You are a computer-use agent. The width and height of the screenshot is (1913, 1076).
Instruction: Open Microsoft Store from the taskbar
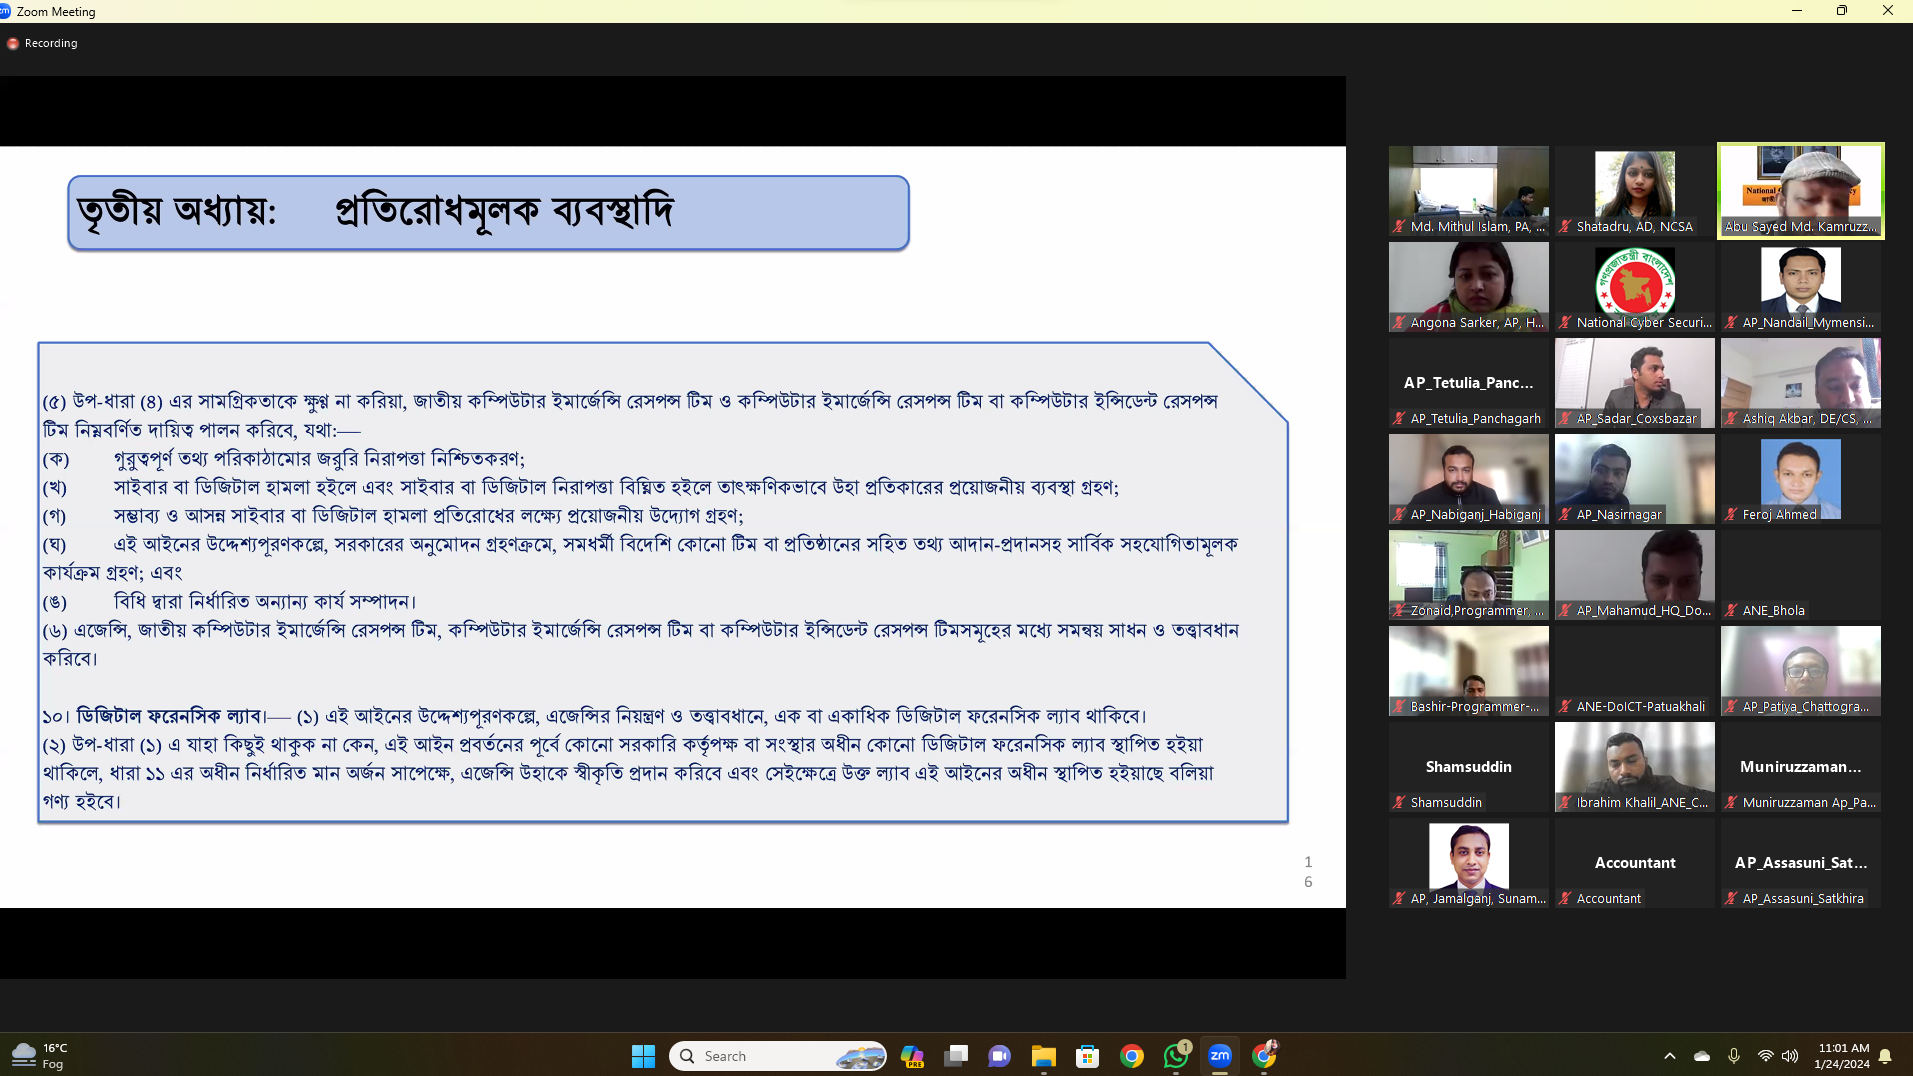1087,1055
